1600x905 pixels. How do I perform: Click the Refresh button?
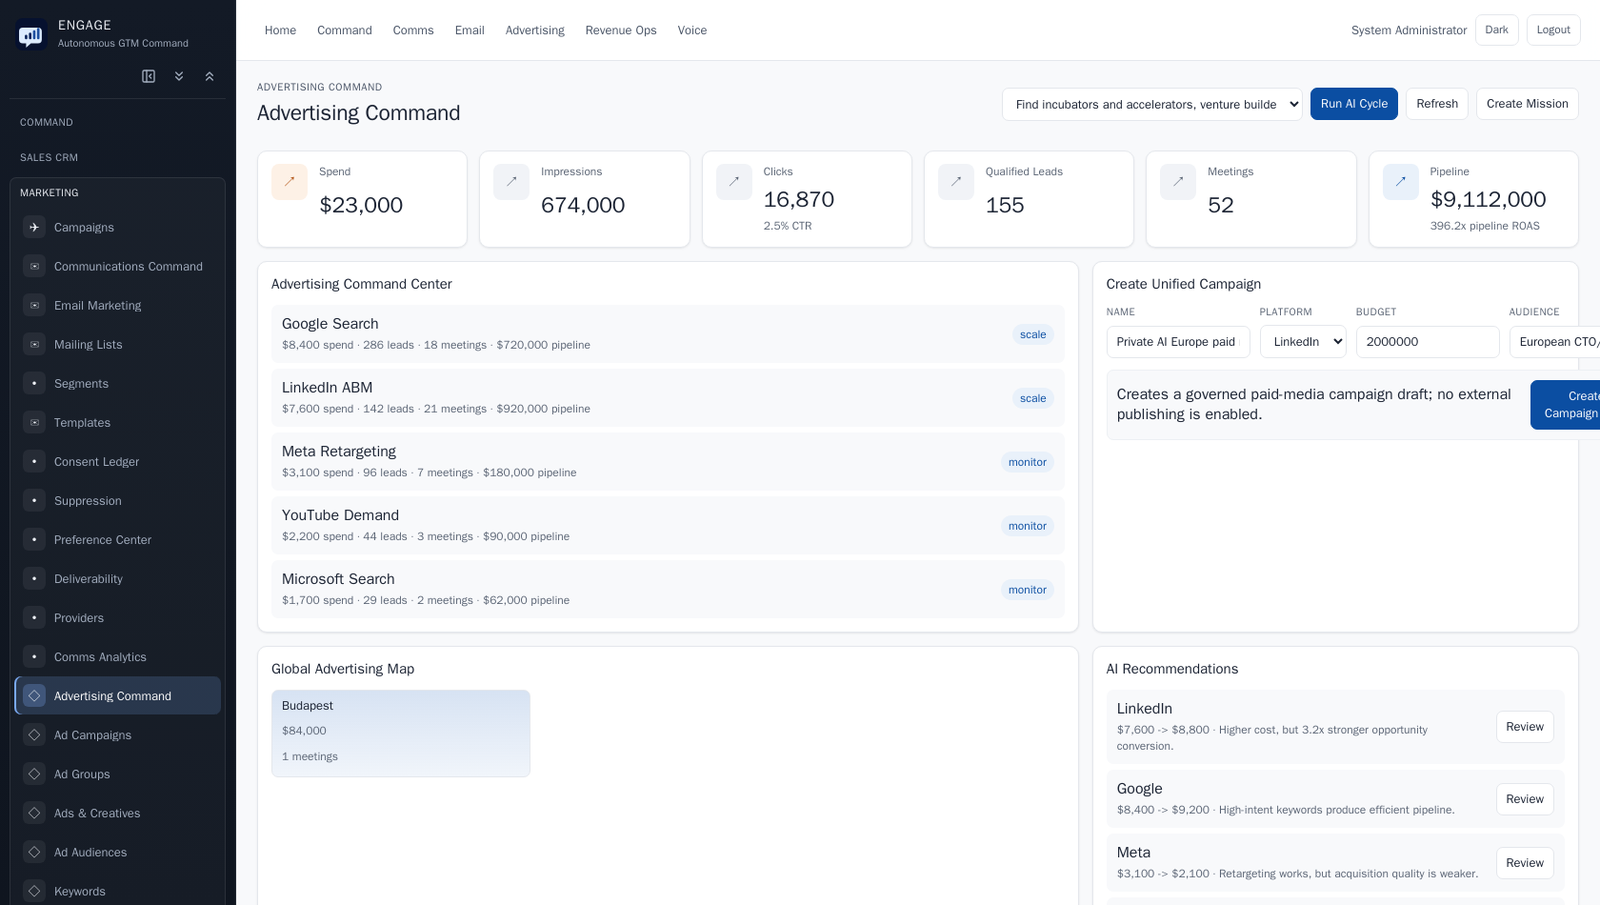1437,104
